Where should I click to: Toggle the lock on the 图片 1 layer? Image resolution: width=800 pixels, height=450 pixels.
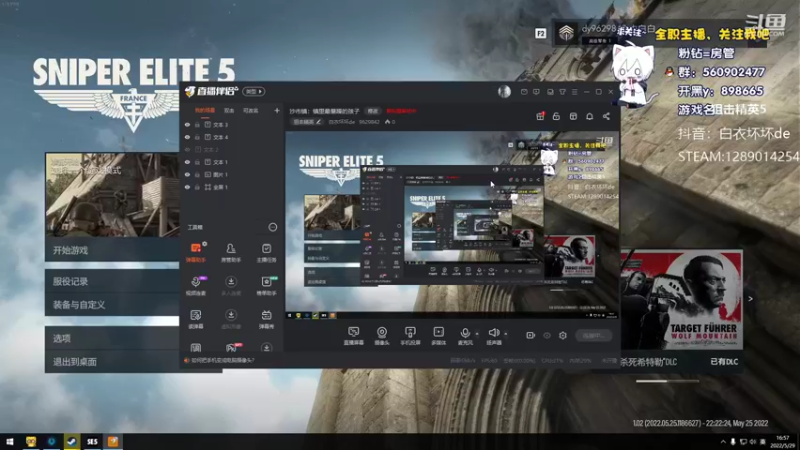click(x=197, y=174)
